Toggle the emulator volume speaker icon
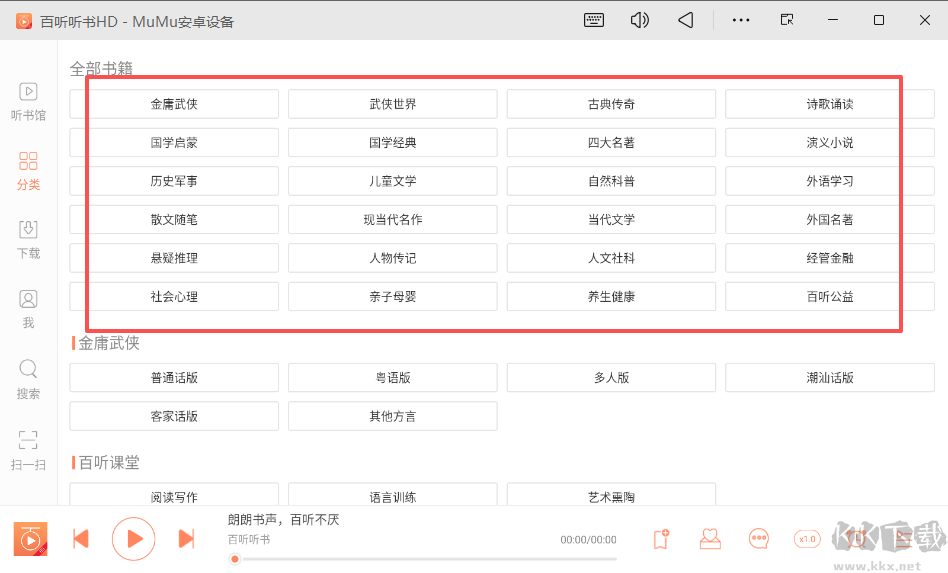This screenshot has width=948, height=573. point(640,20)
